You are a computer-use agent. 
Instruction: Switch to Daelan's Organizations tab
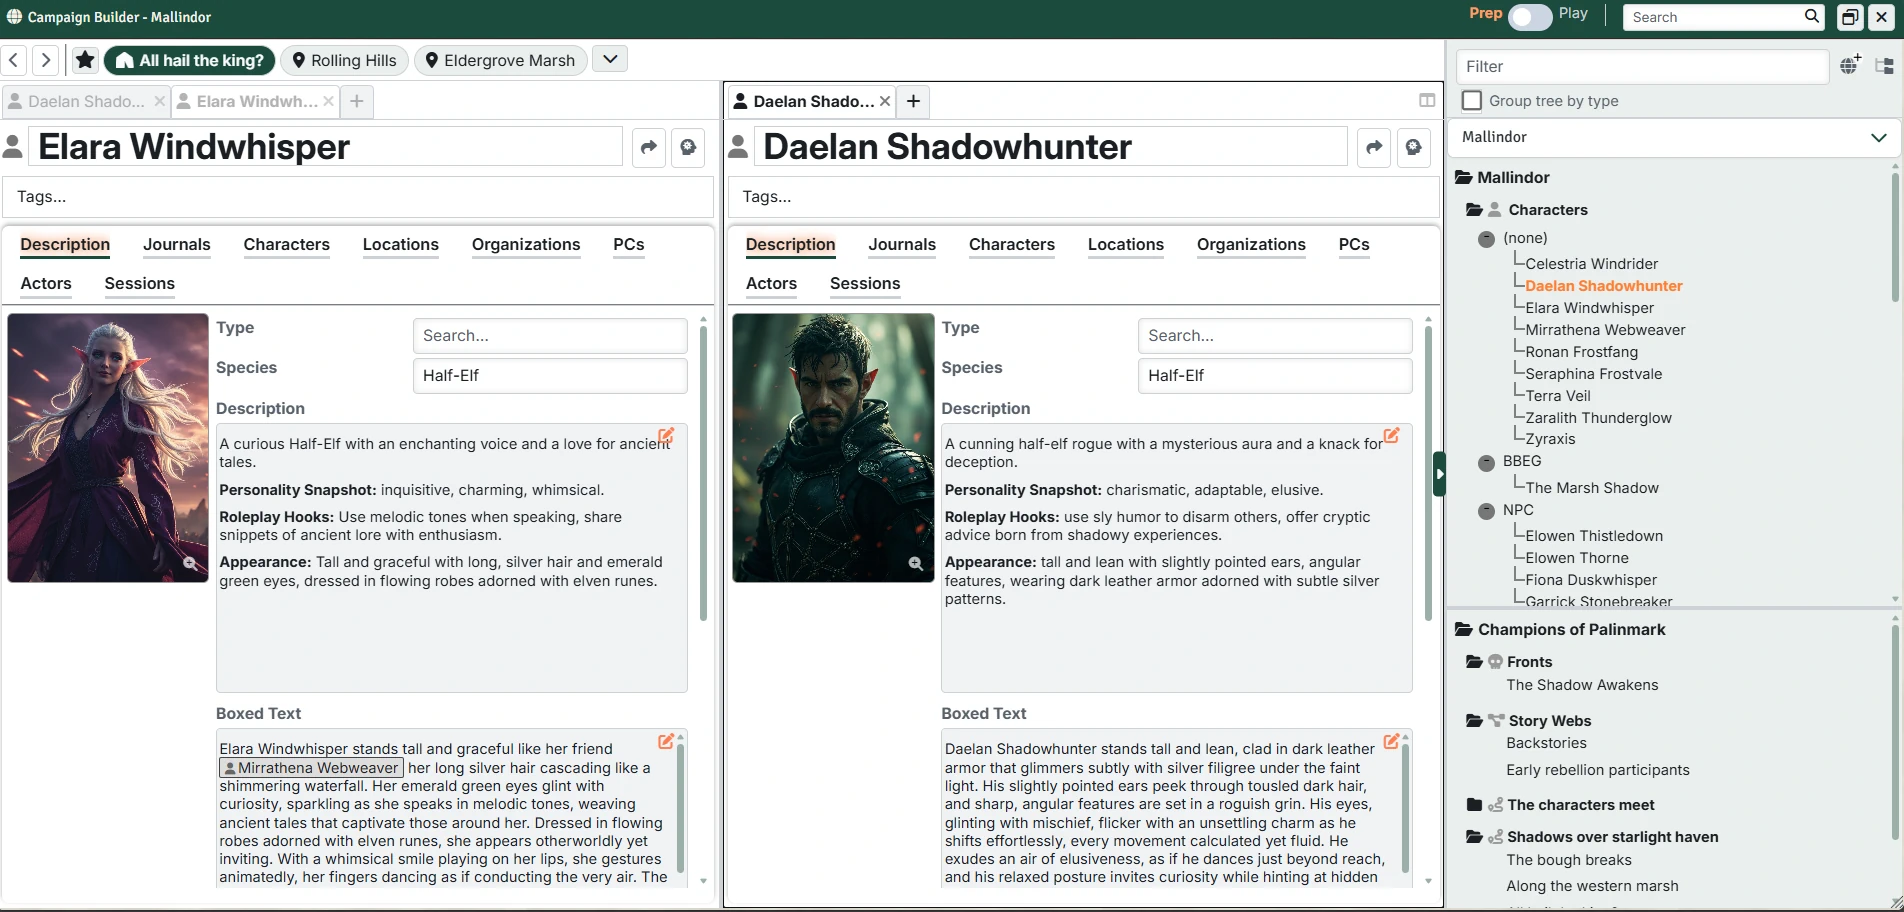(x=1251, y=245)
